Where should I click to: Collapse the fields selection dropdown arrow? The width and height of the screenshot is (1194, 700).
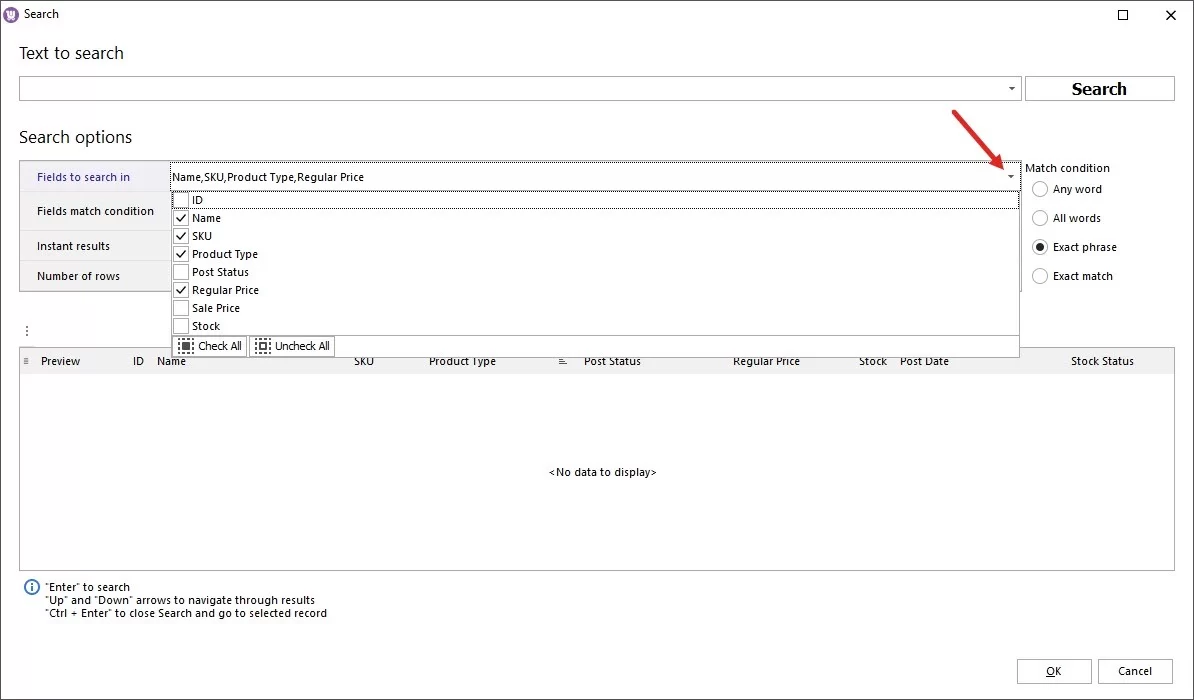point(1010,176)
